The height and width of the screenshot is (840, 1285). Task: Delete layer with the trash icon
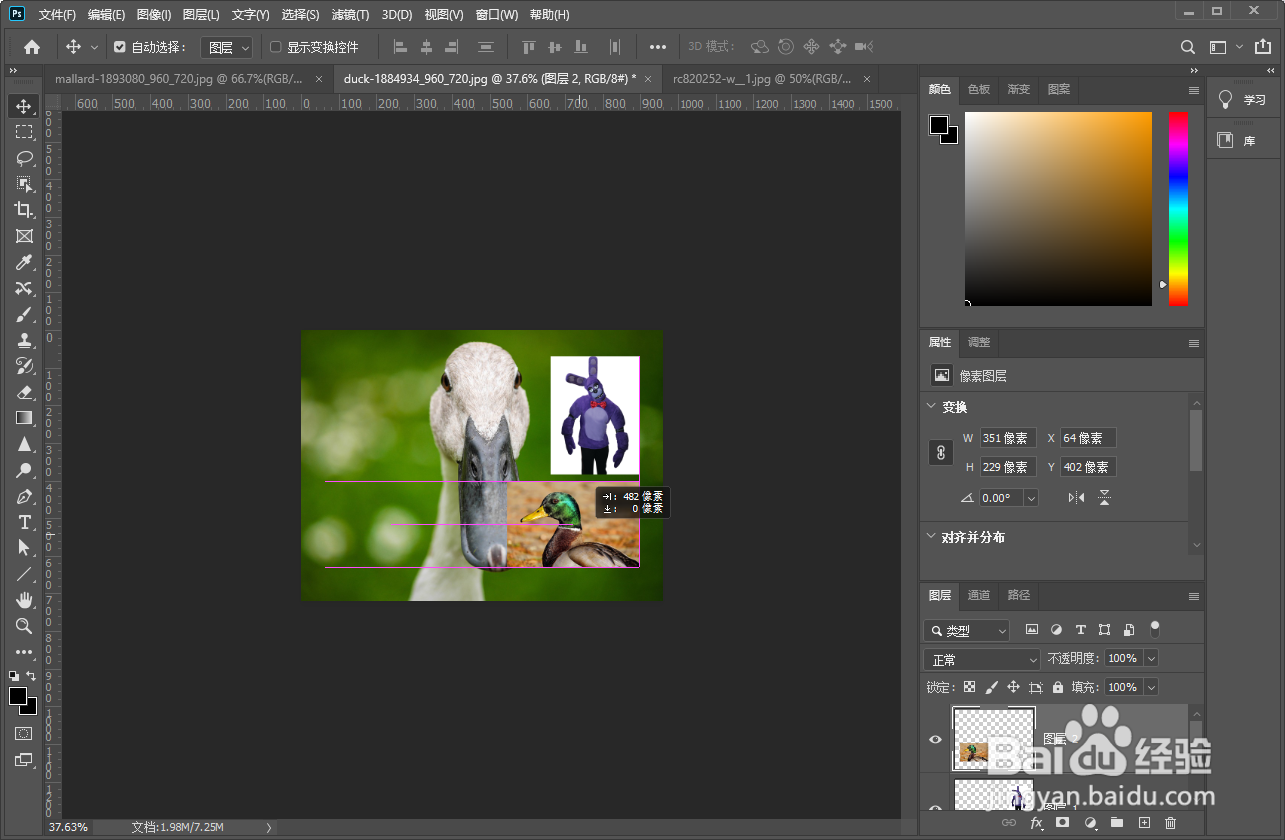tap(1171, 823)
